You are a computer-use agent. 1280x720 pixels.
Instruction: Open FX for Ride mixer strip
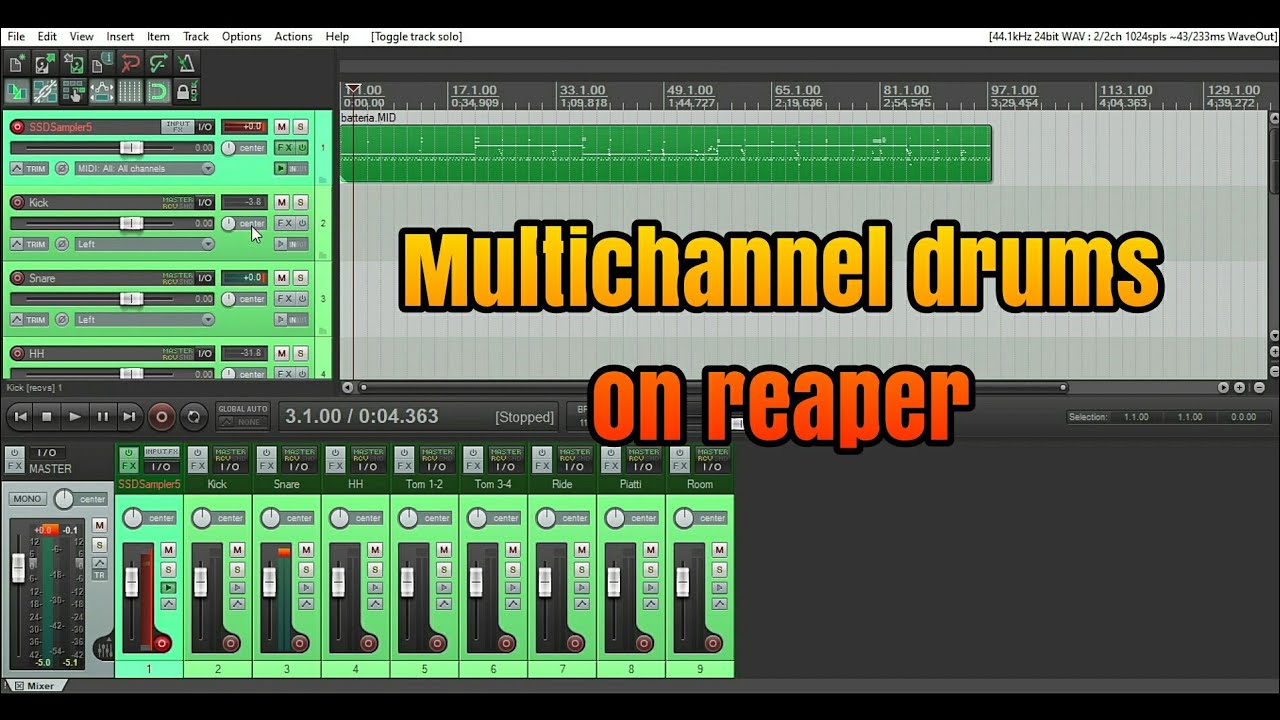coord(542,467)
